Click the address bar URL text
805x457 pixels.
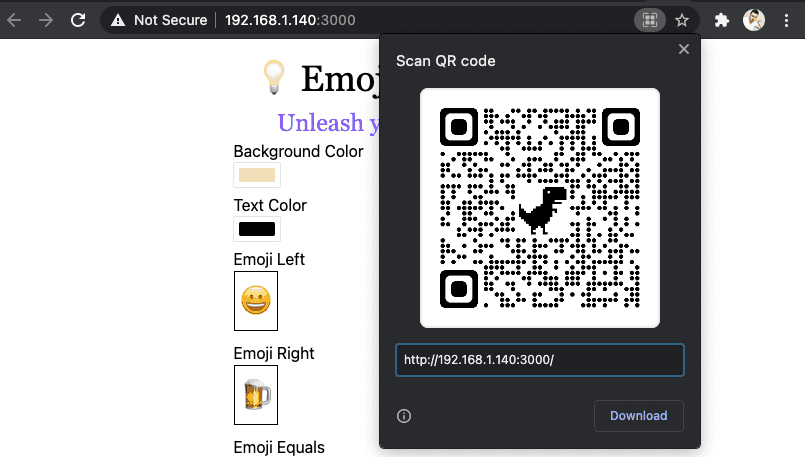point(290,20)
